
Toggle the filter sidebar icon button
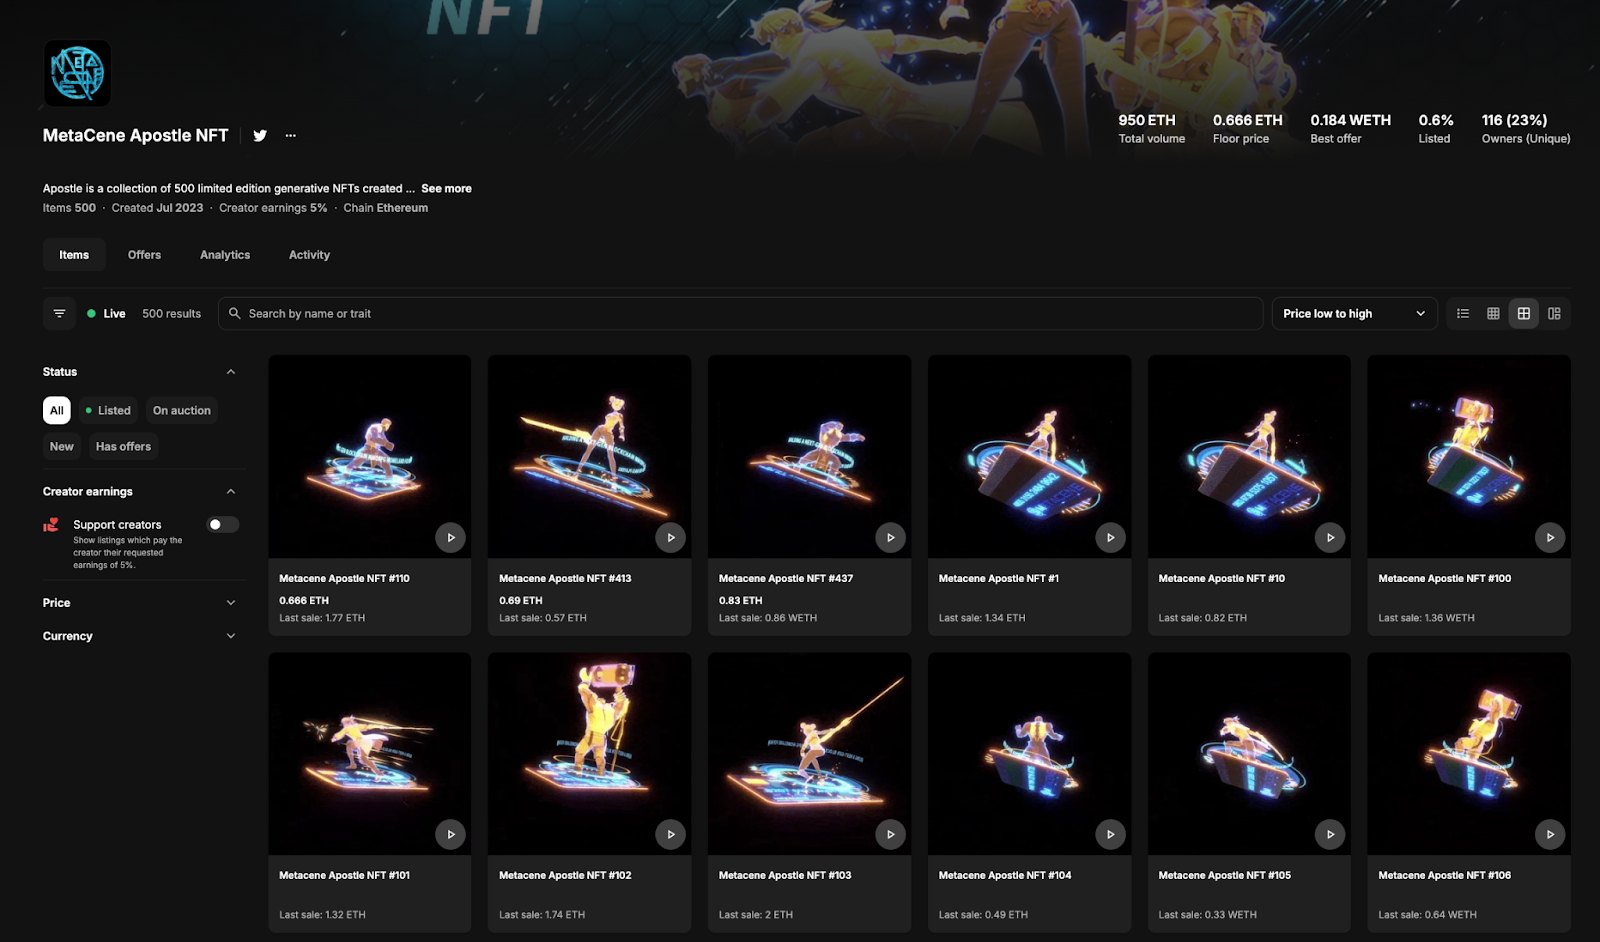(59, 314)
